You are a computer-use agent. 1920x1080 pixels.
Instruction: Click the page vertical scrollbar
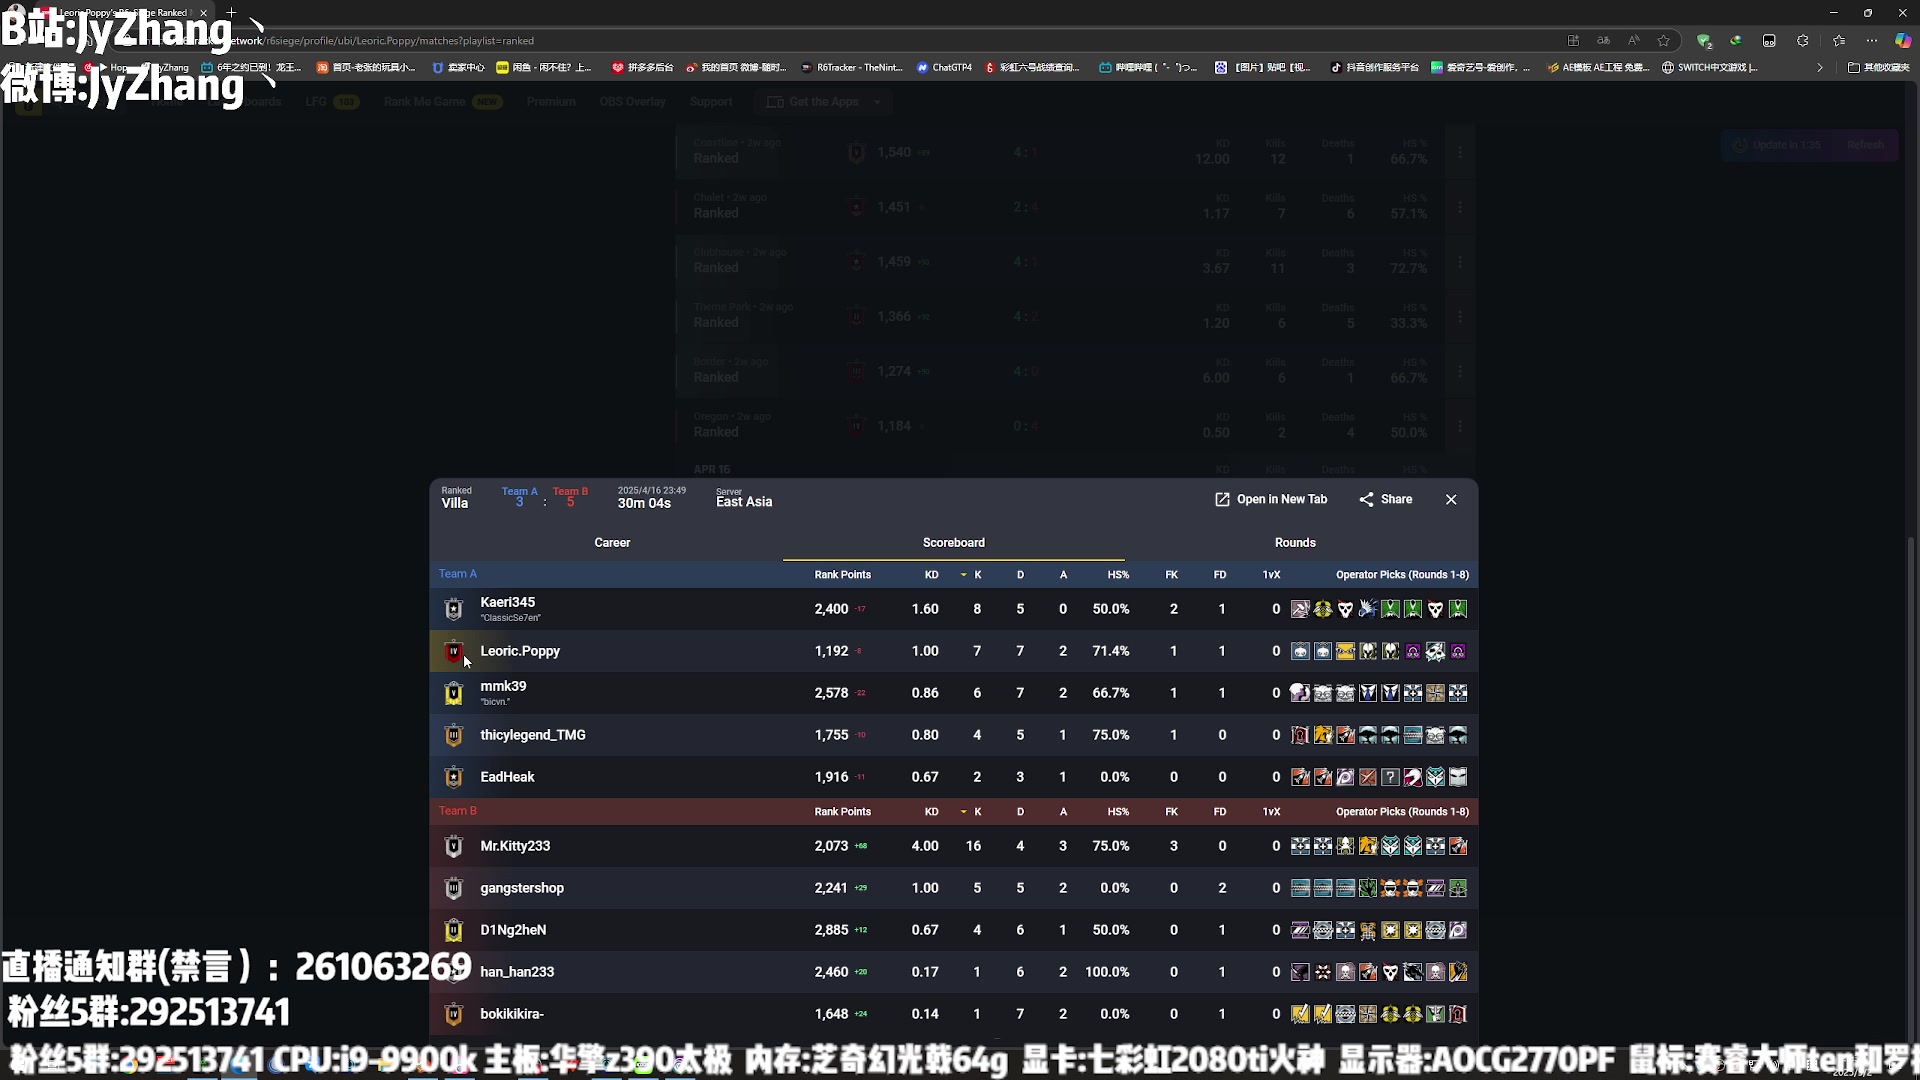coord(1911,790)
